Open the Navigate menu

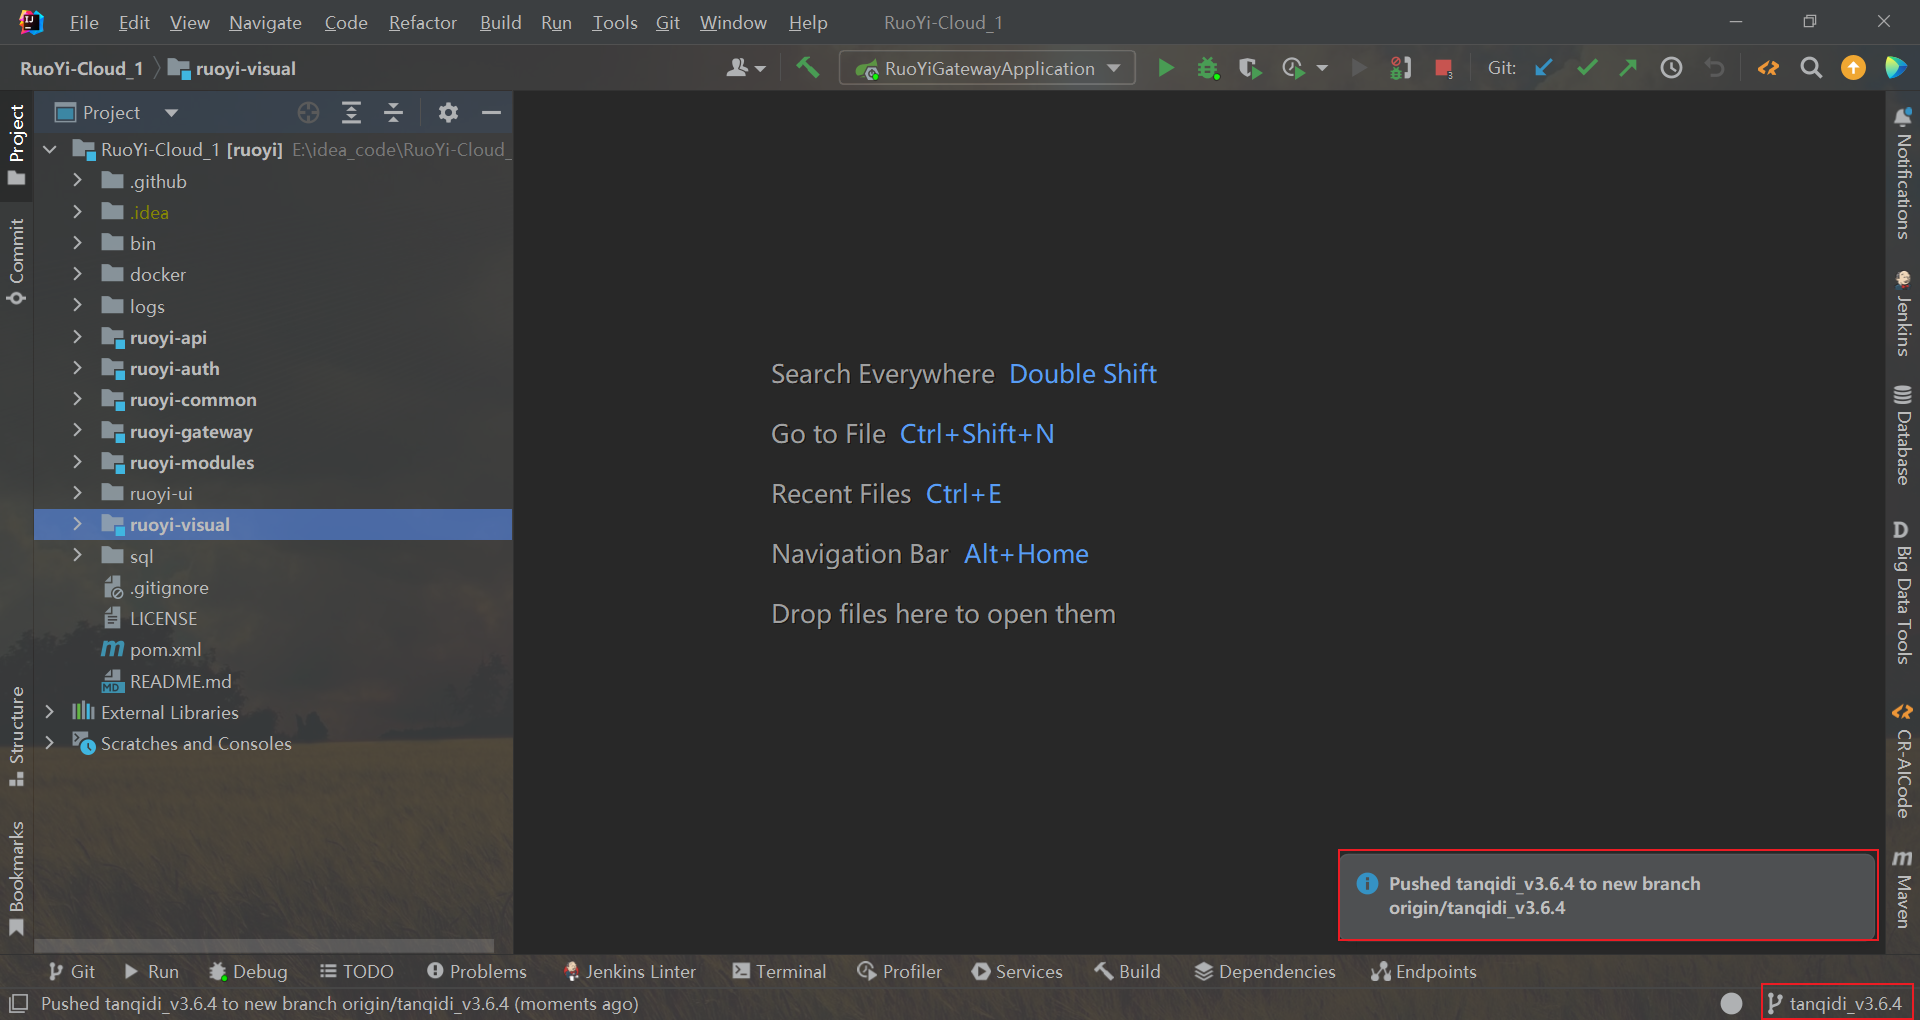[x=265, y=22]
